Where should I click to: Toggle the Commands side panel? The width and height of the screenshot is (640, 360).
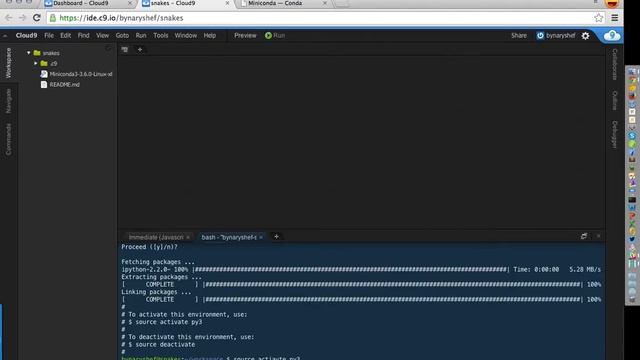pyautogui.click(x=8, y=139)
